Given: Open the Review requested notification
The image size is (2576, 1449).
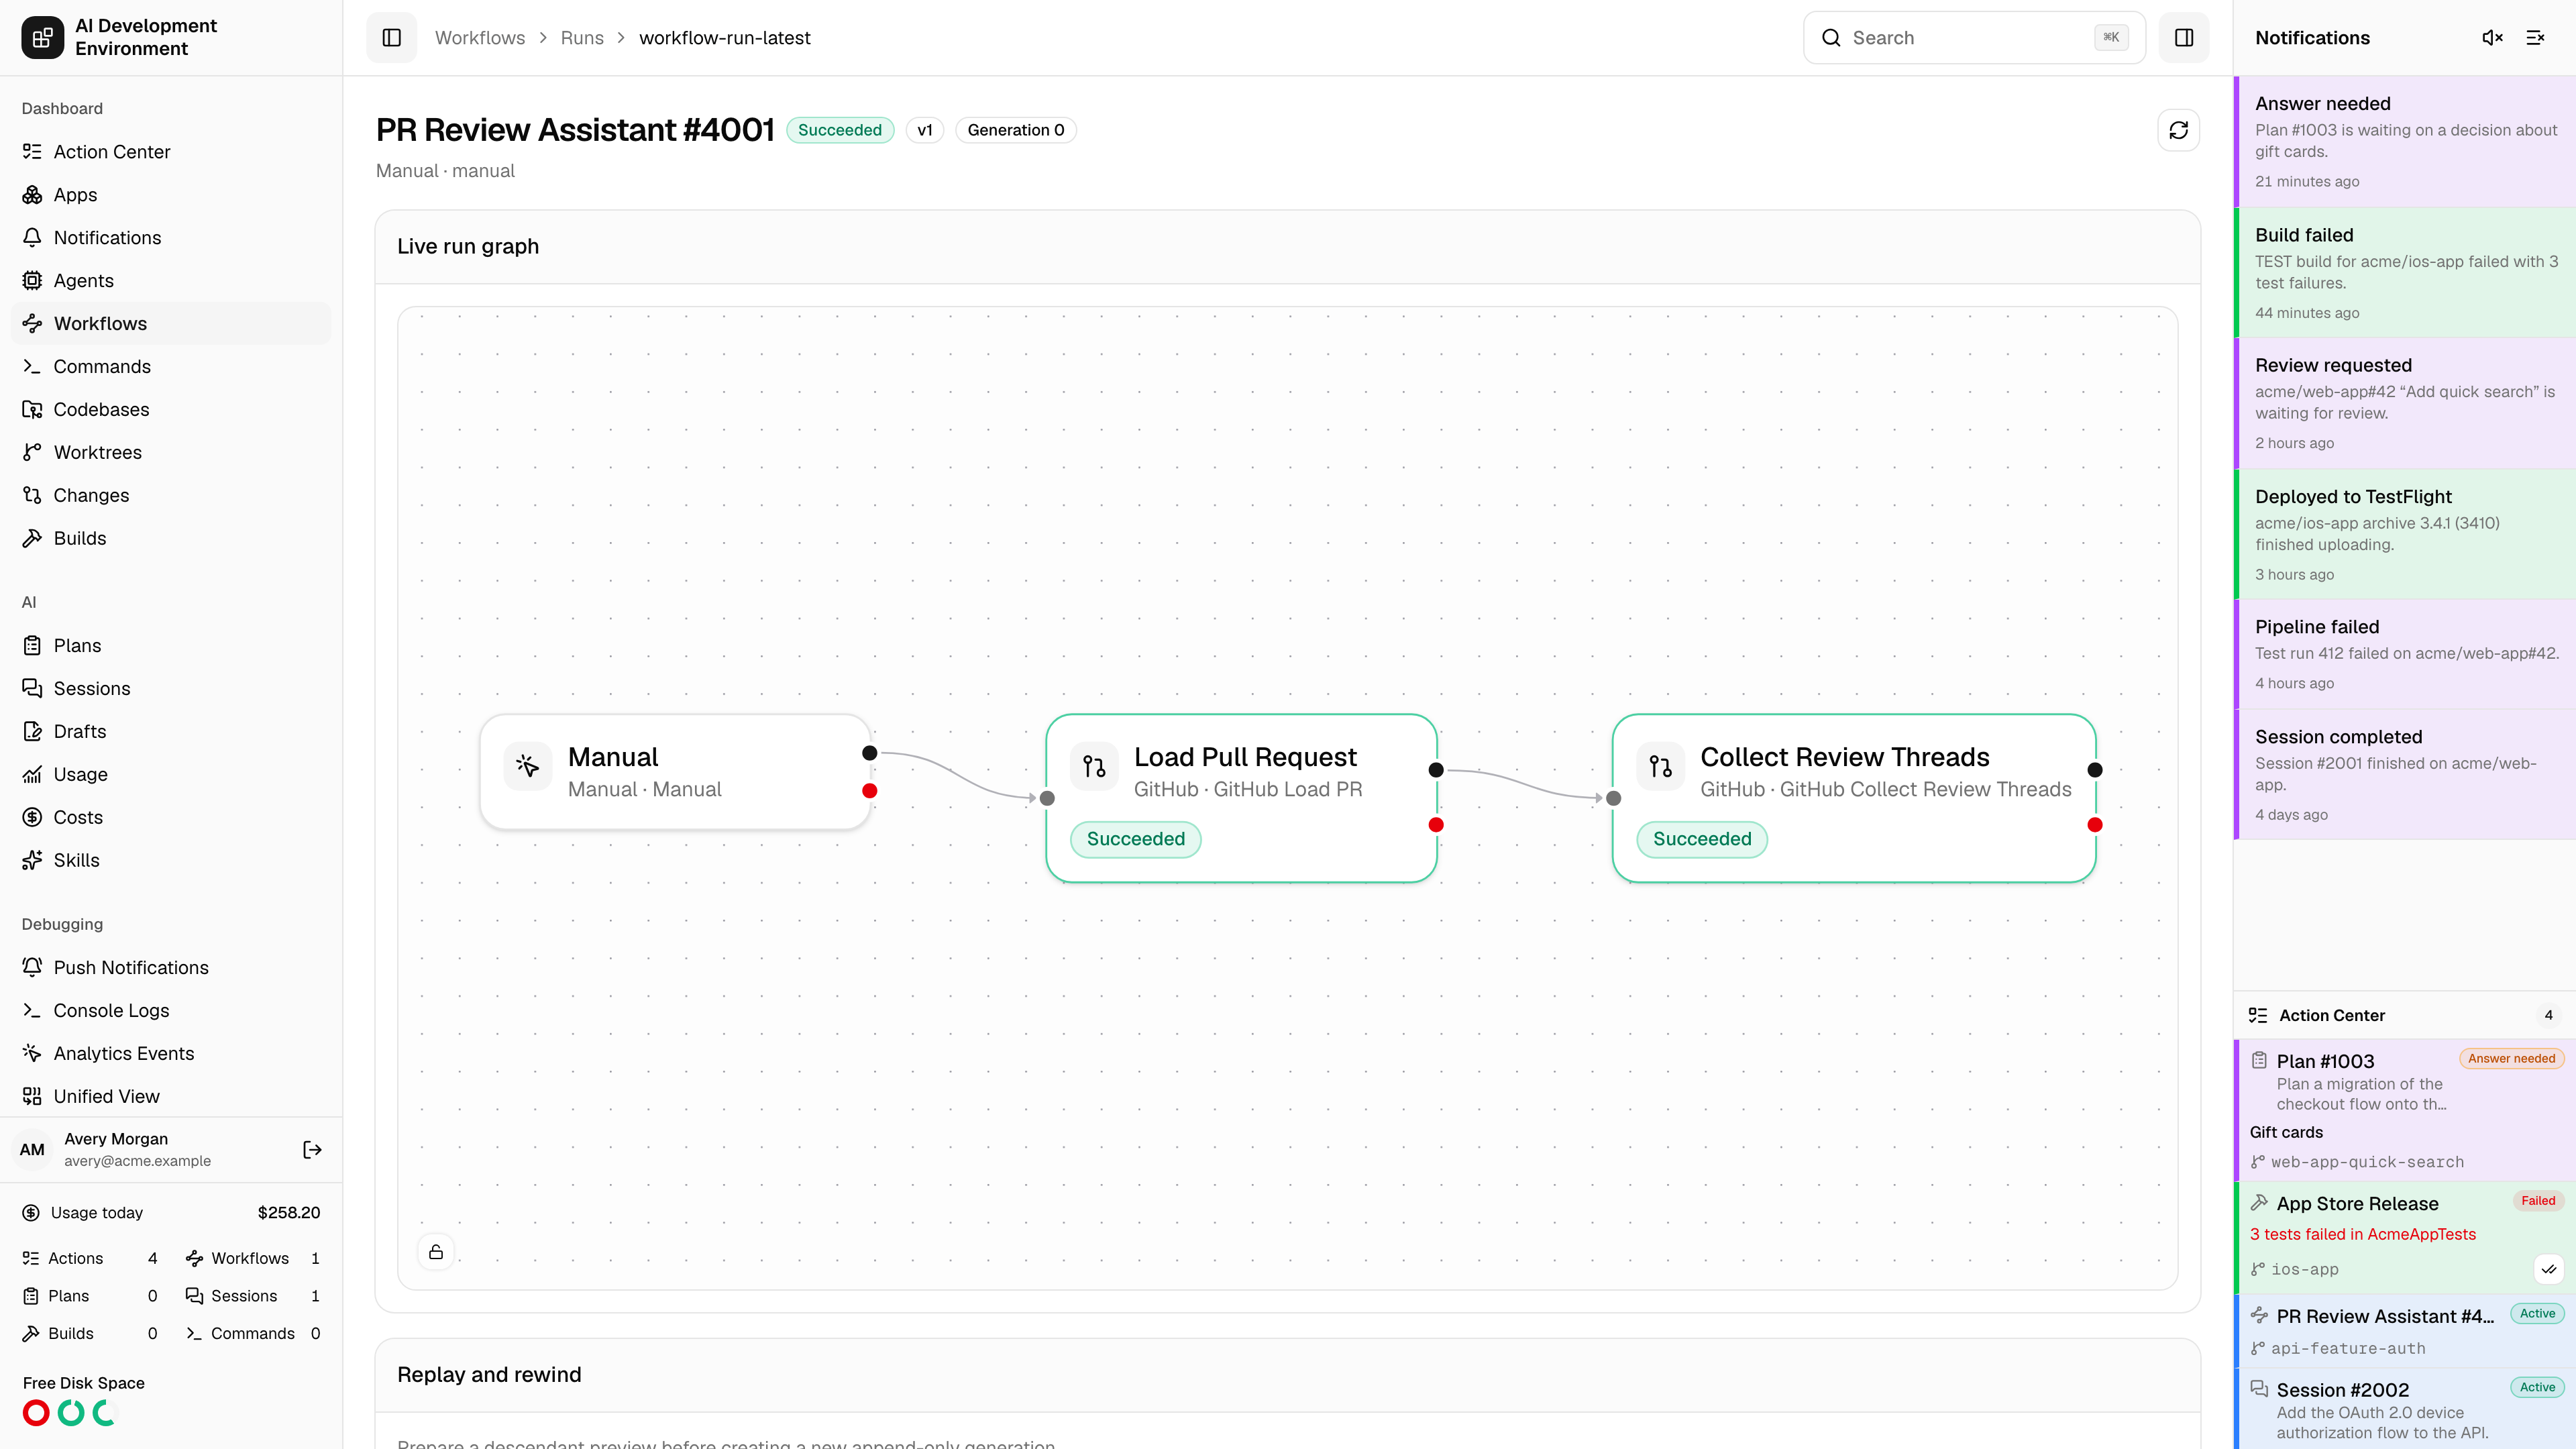Looking at the screenshot, I should tap(2405, 404).
